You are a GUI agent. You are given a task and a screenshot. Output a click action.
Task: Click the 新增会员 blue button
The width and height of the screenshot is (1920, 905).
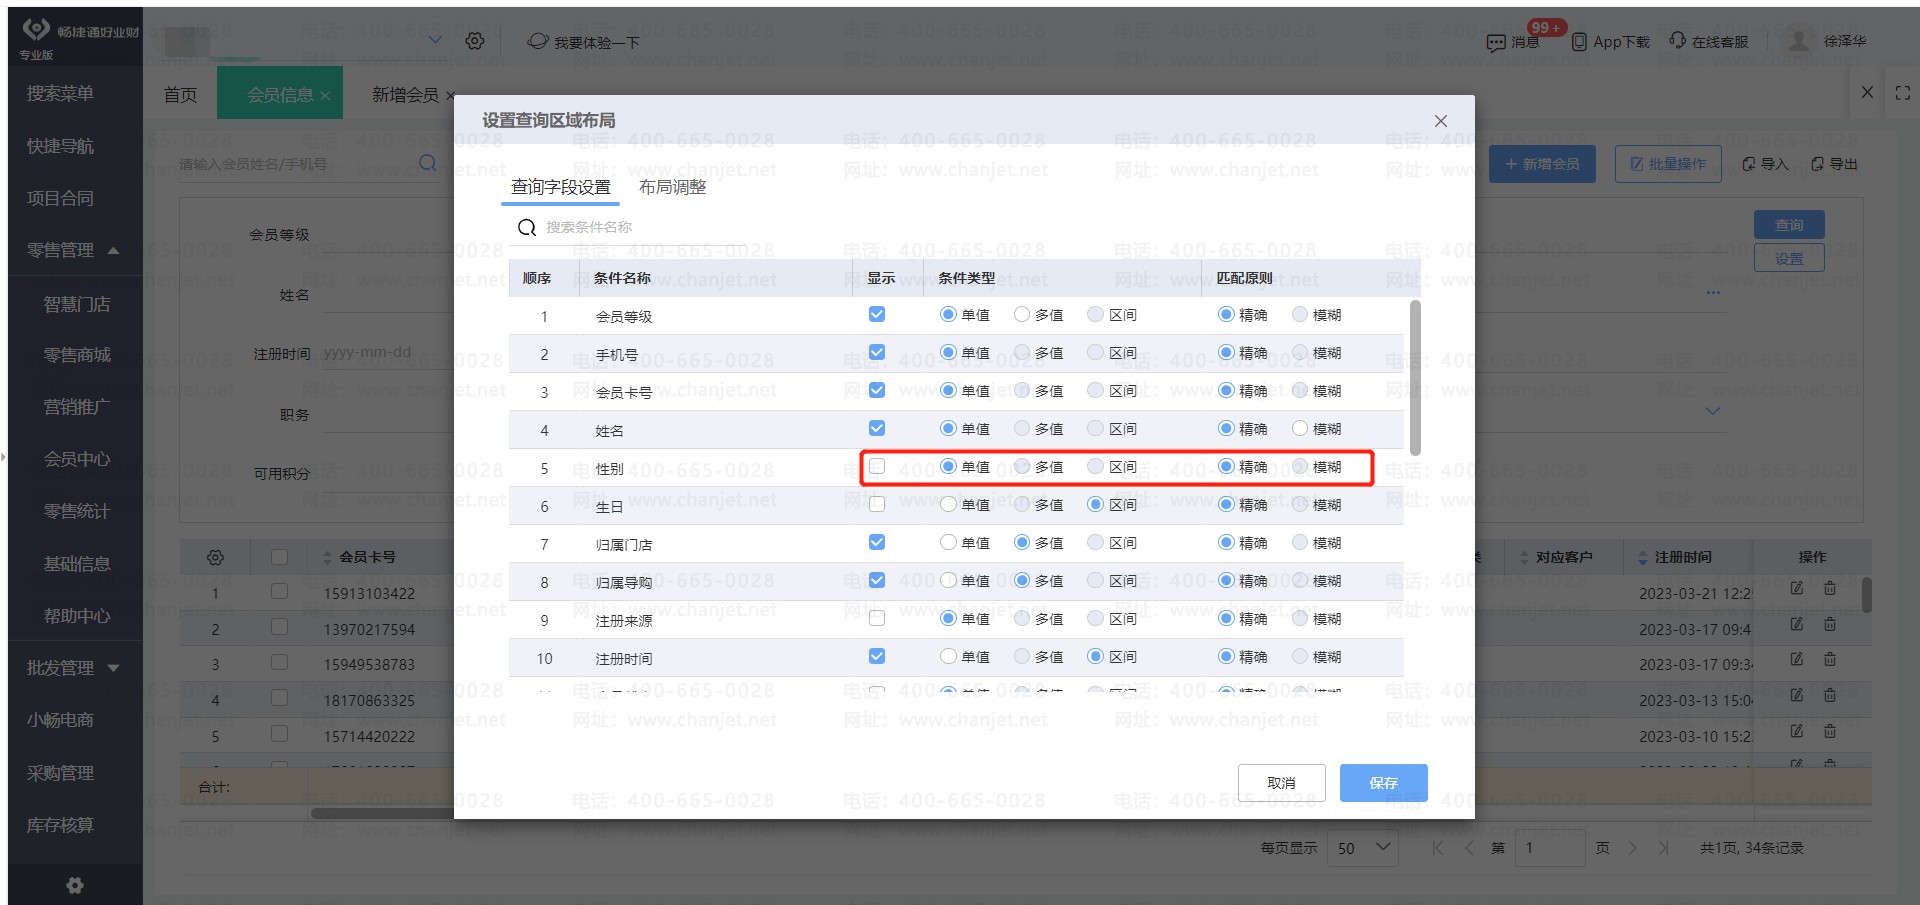pyautogui.click(x=1542, y=164)
